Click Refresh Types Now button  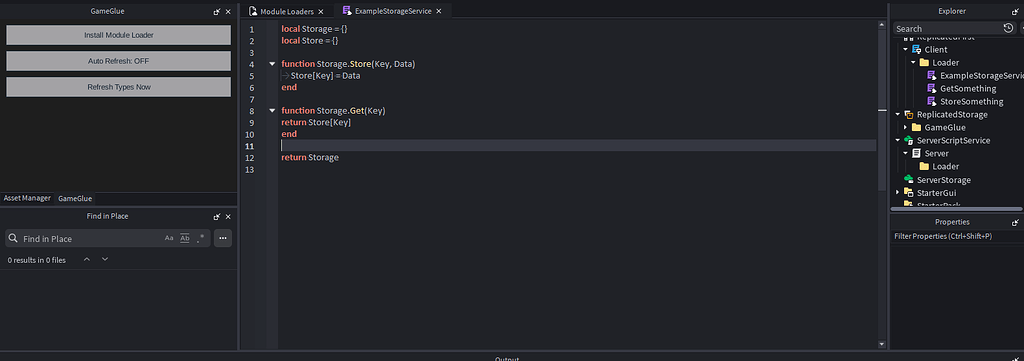[119, 87]
